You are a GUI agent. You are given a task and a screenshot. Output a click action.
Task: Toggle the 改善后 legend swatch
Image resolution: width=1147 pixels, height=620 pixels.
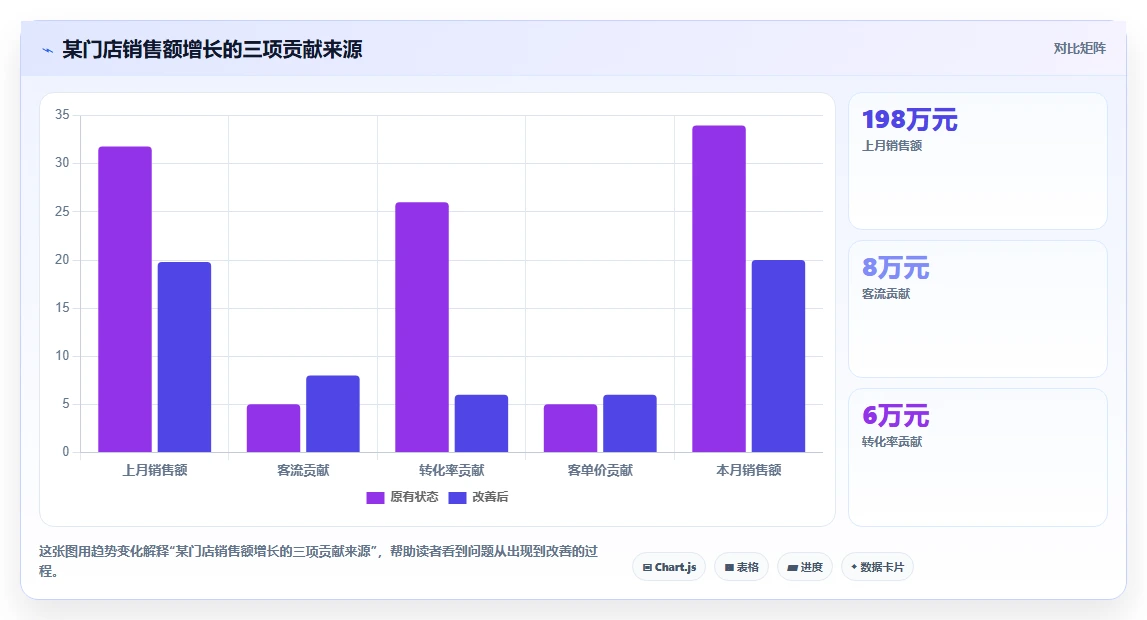[457, 498]
